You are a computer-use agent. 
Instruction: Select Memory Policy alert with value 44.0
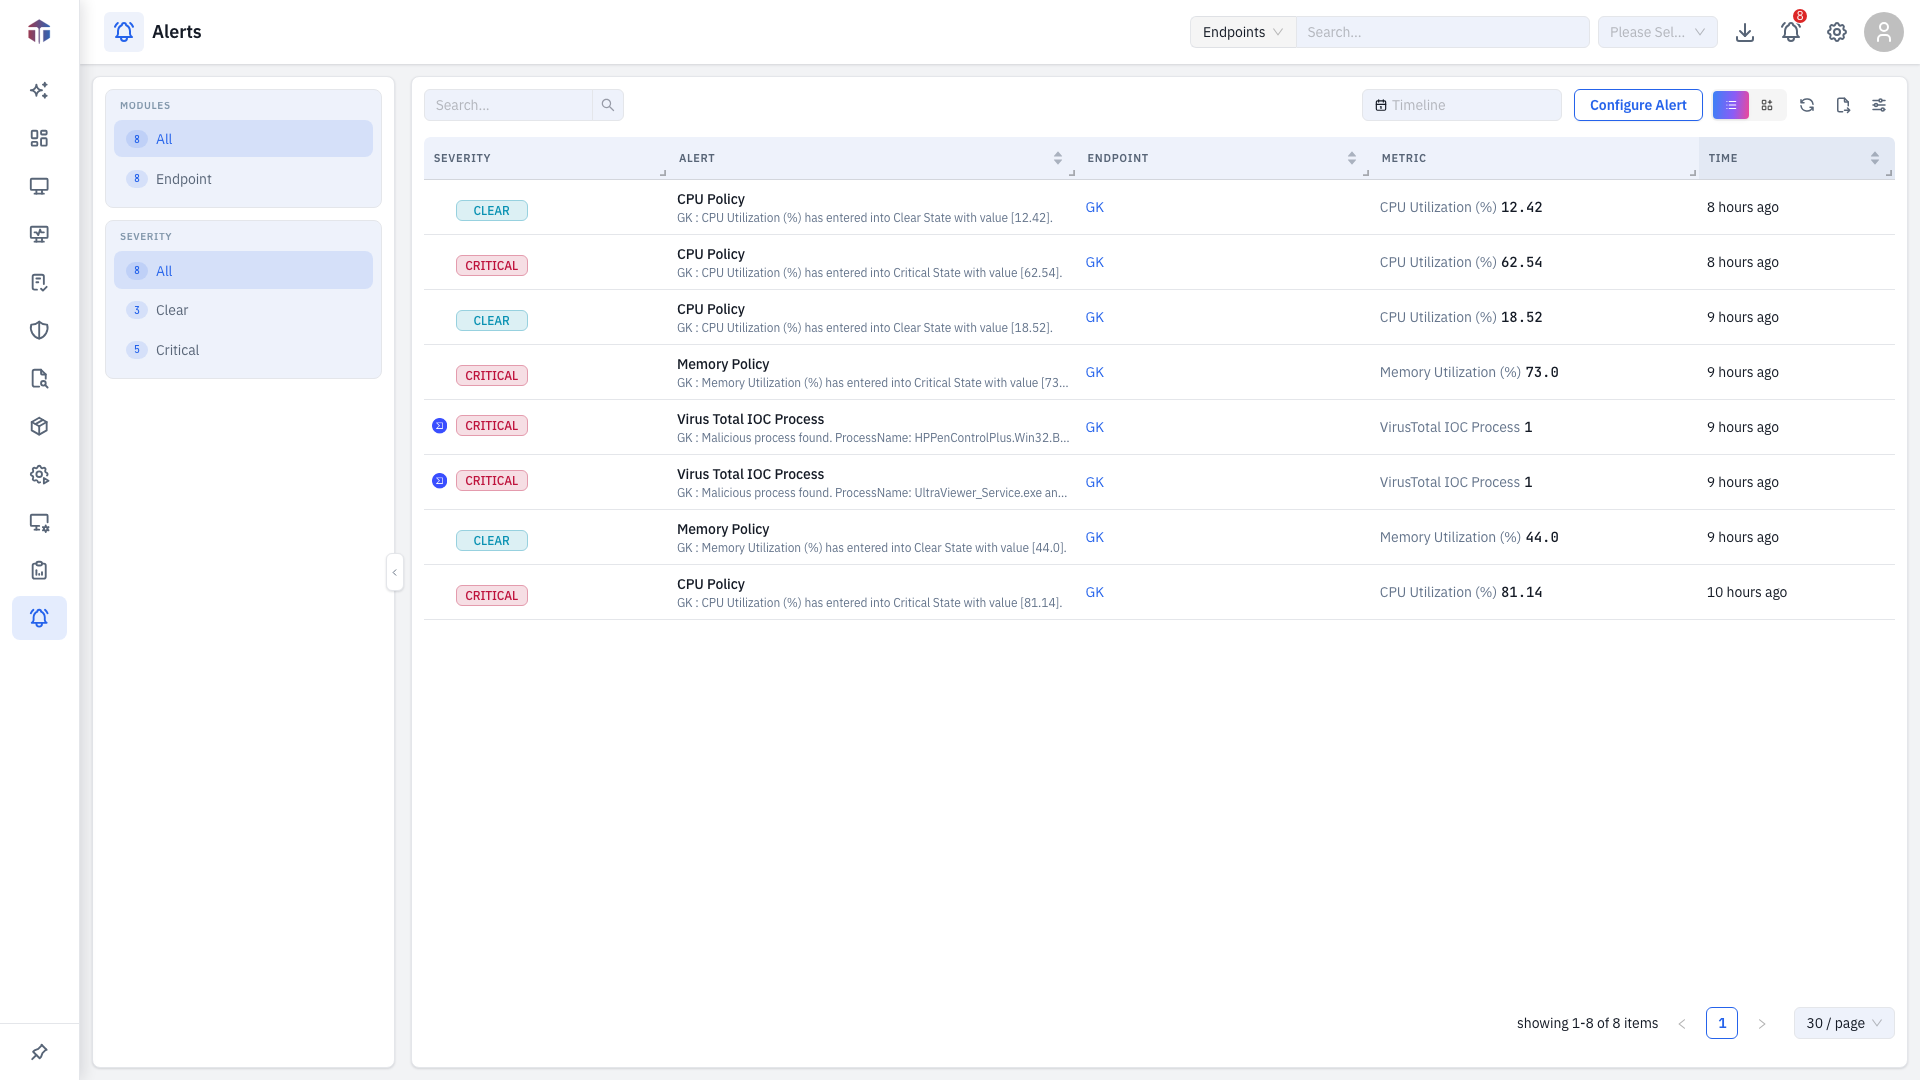(x=723, y=529)
